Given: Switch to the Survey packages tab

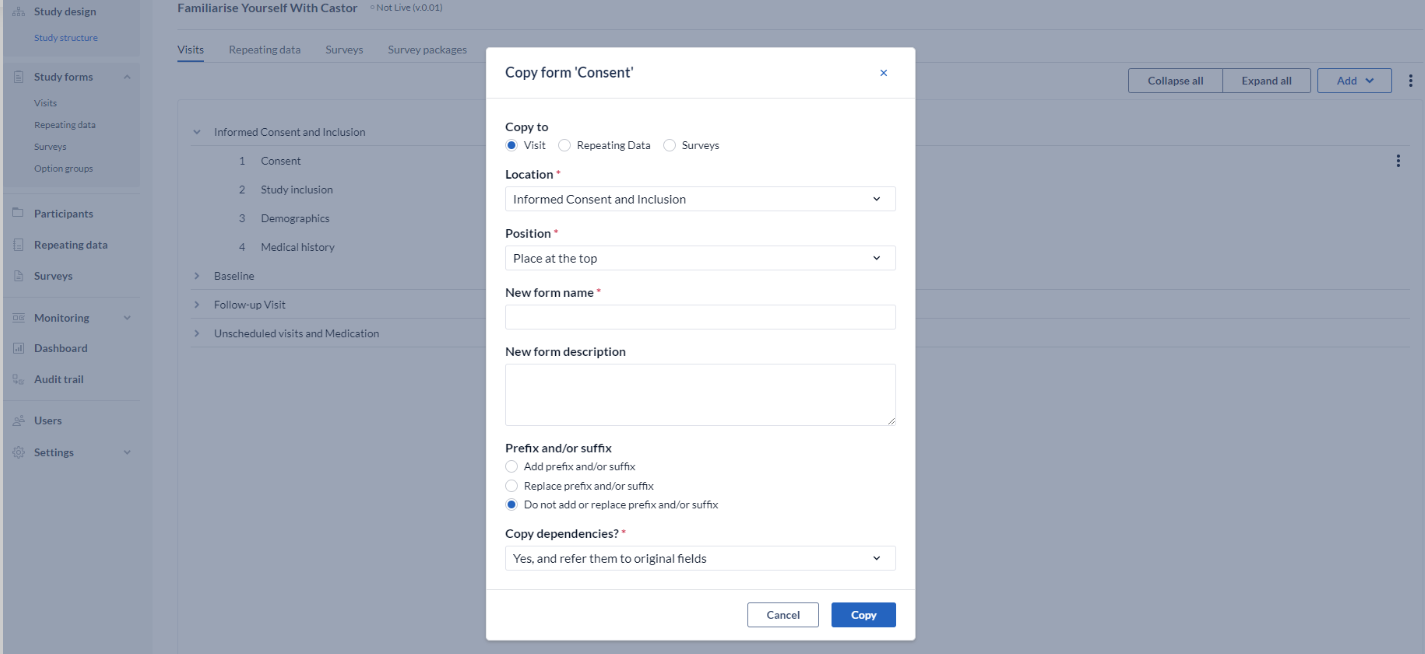Looking at the screenshot, I should [x=427, y=50].
